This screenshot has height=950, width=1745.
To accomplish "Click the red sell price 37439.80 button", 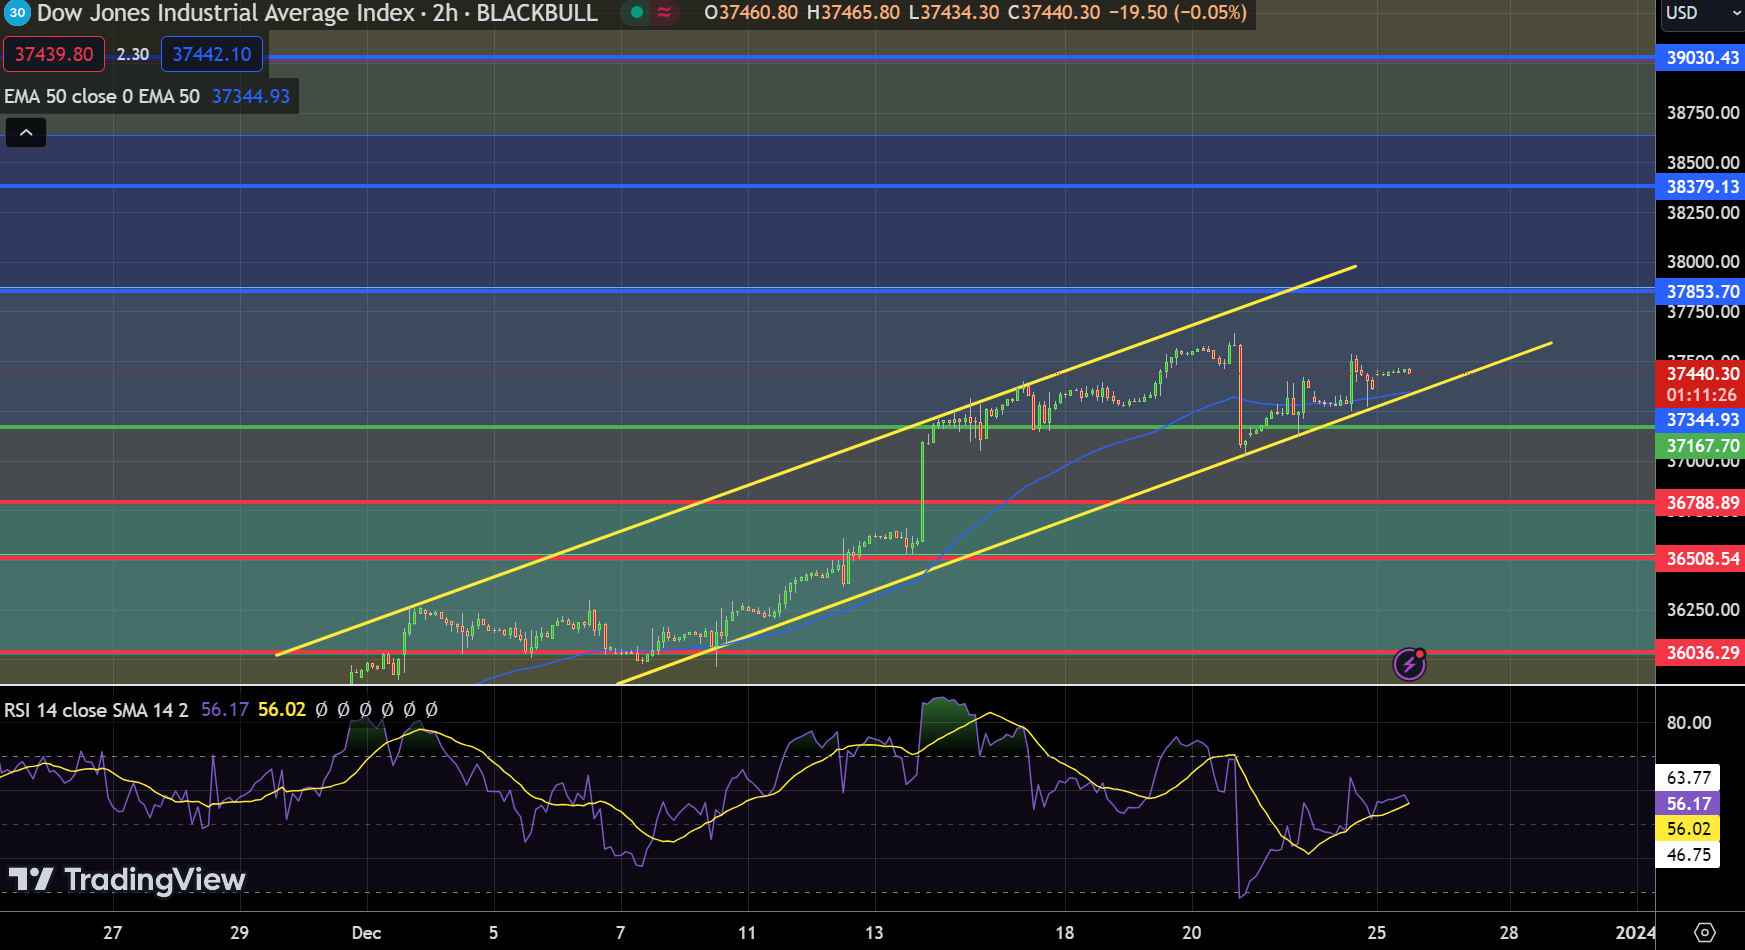I will coord(54,54).
